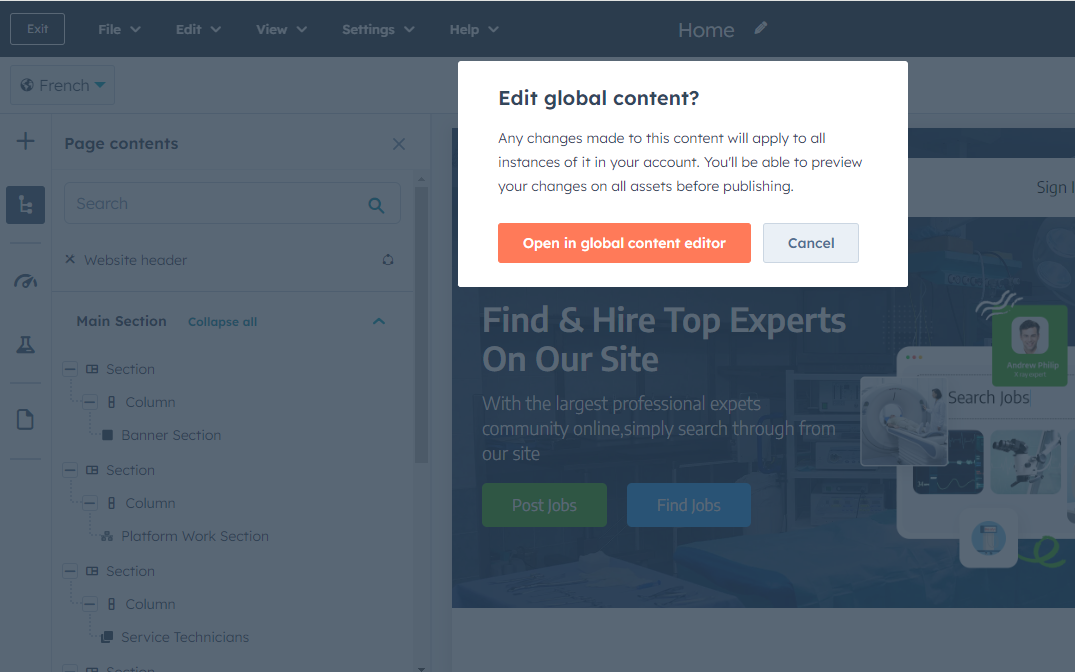Image resolution: width=1075 pixels, height=672 pixels.
Task: Click the Search Jobs text in preview
Action: (x=988, y=397)
